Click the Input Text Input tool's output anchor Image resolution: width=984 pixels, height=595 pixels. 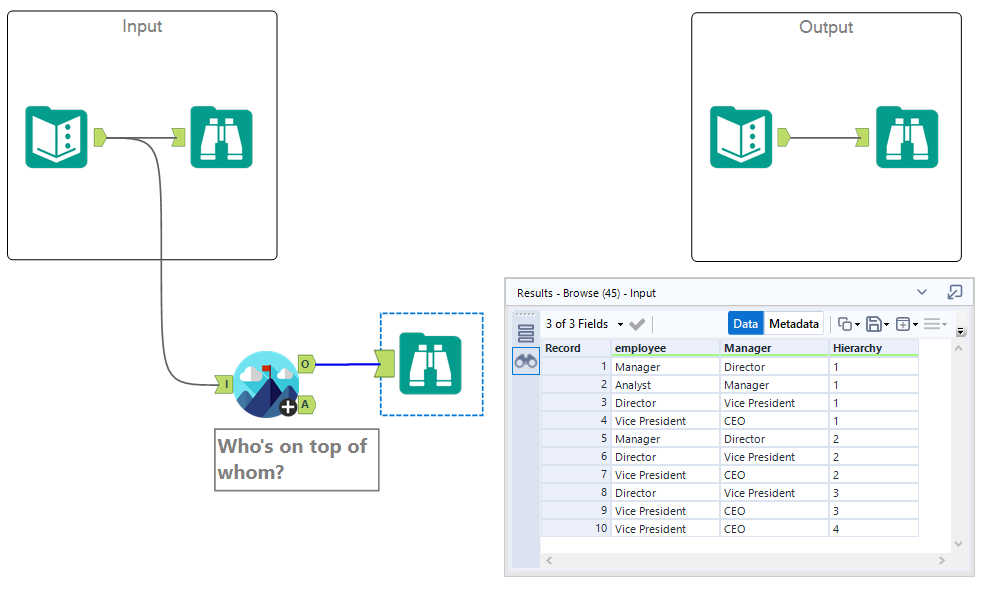point(100,137)
